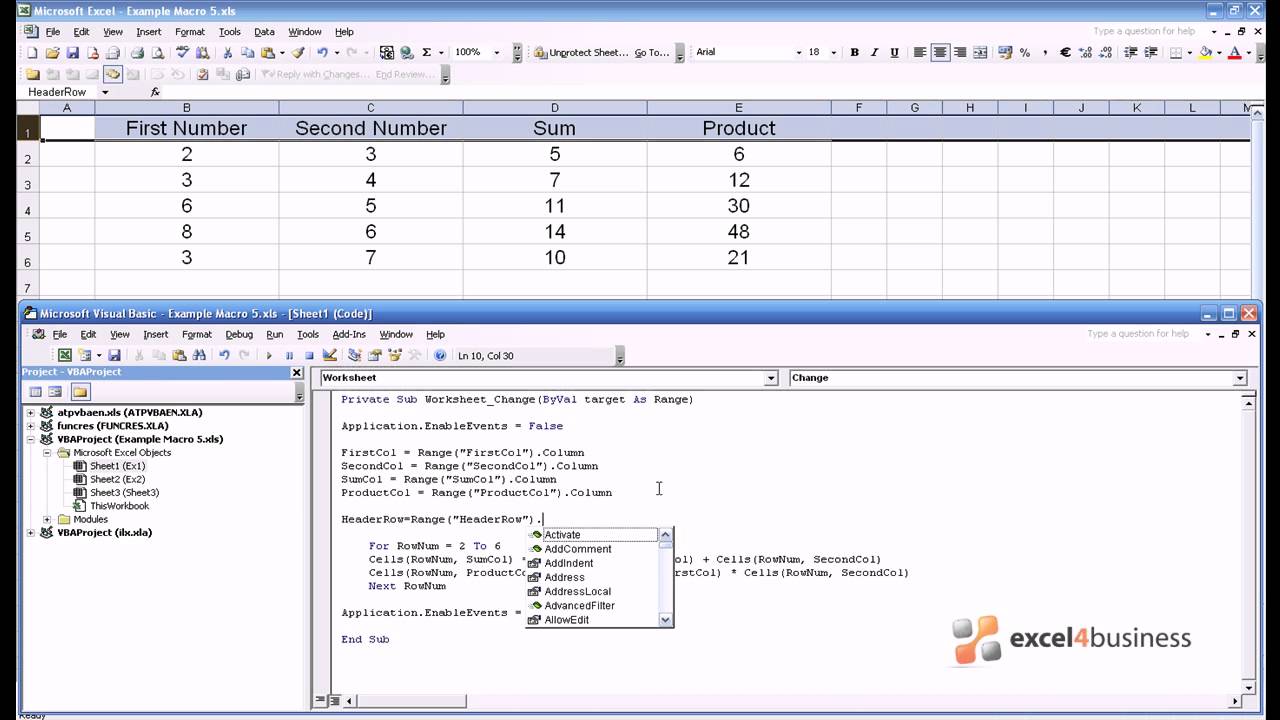Open the HeaderRow Name Box dropdown
The width and height of the screenshot is (1280, 720).
pos(105,92)
